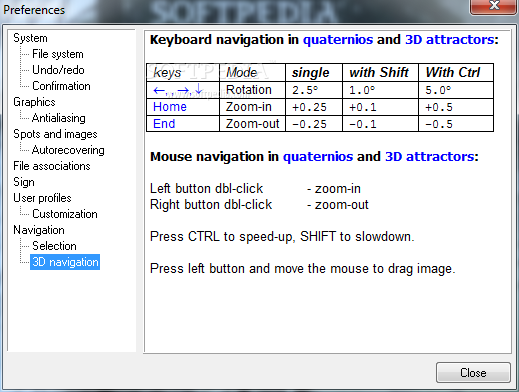The height and width of the screenshot is (392, 519).
Task: Select Spots and images category
Action: coord(55,134)
